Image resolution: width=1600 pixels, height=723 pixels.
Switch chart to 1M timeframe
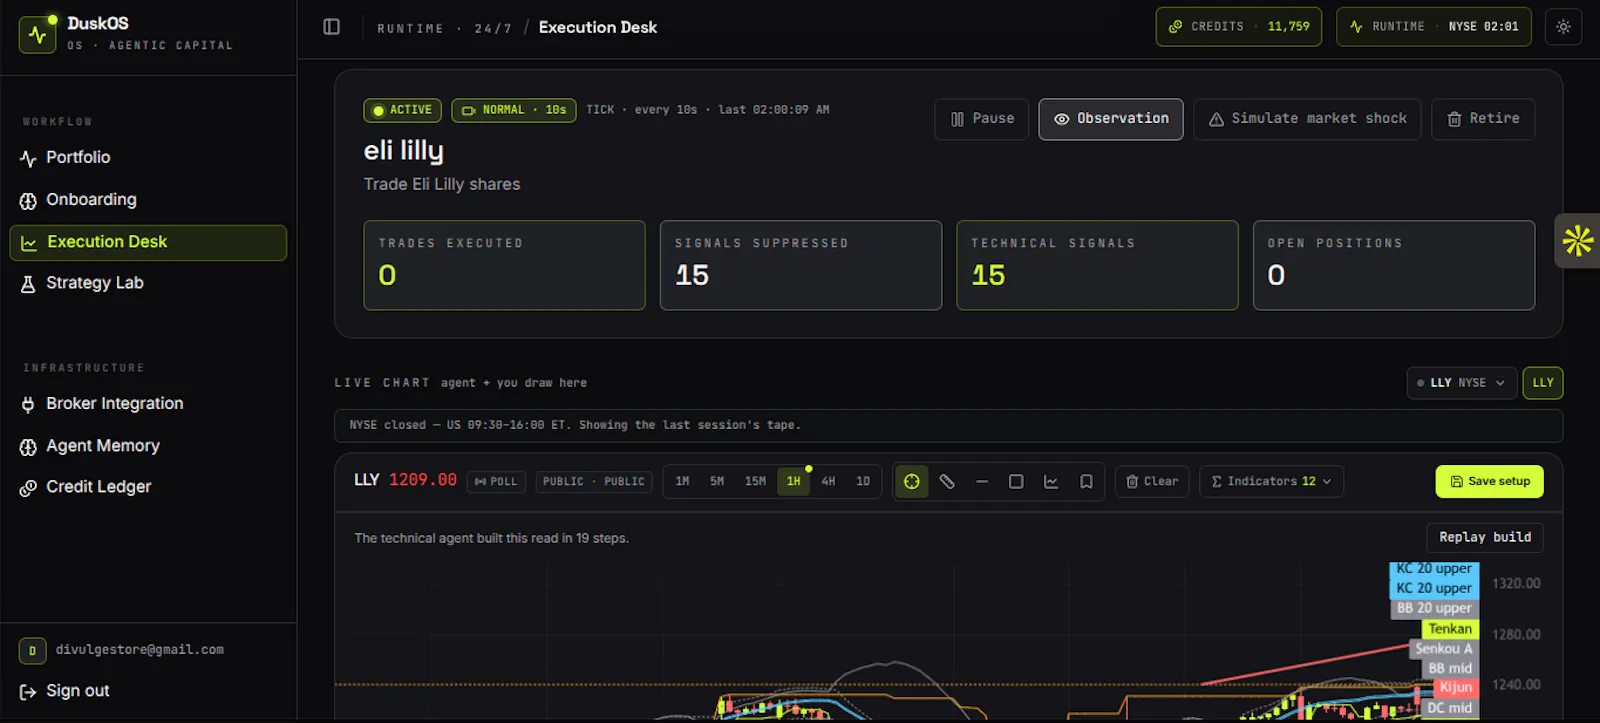682,481
